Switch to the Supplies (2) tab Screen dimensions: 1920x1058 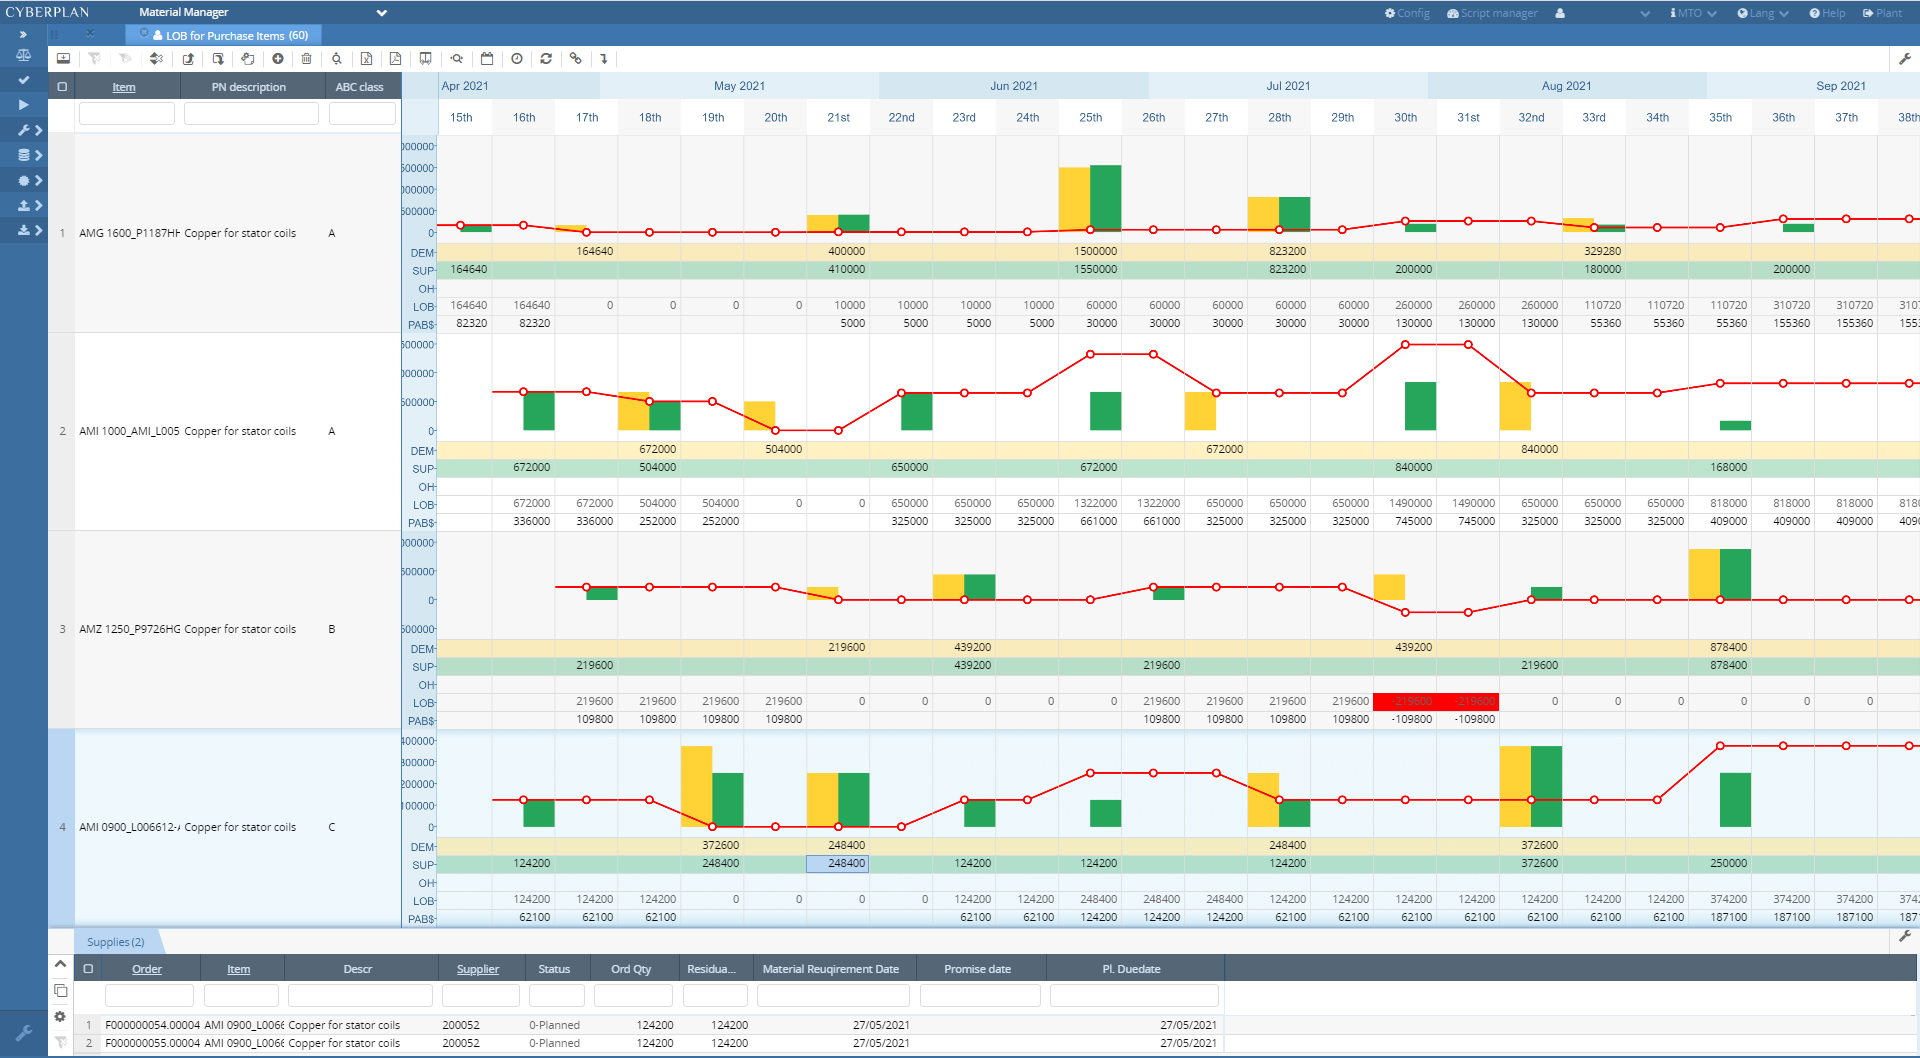pyautogui.click(x=115, y=941)
